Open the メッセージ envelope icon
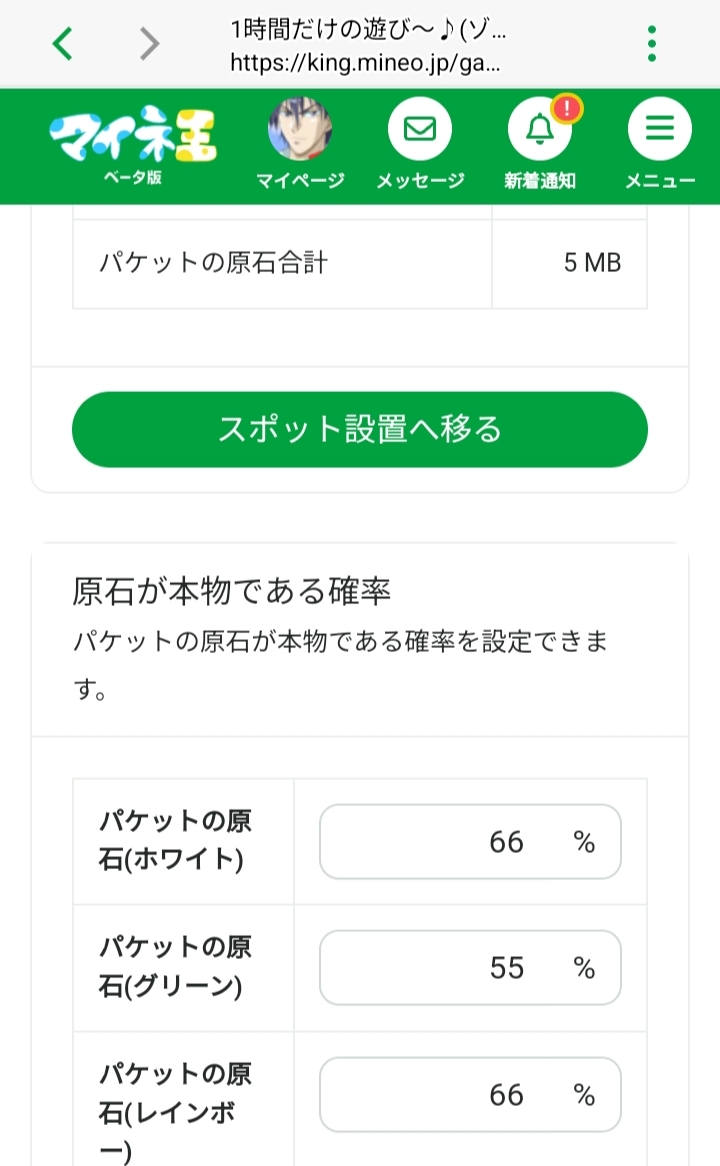This screenshot has height=1166, width=720. click(420, 130)
